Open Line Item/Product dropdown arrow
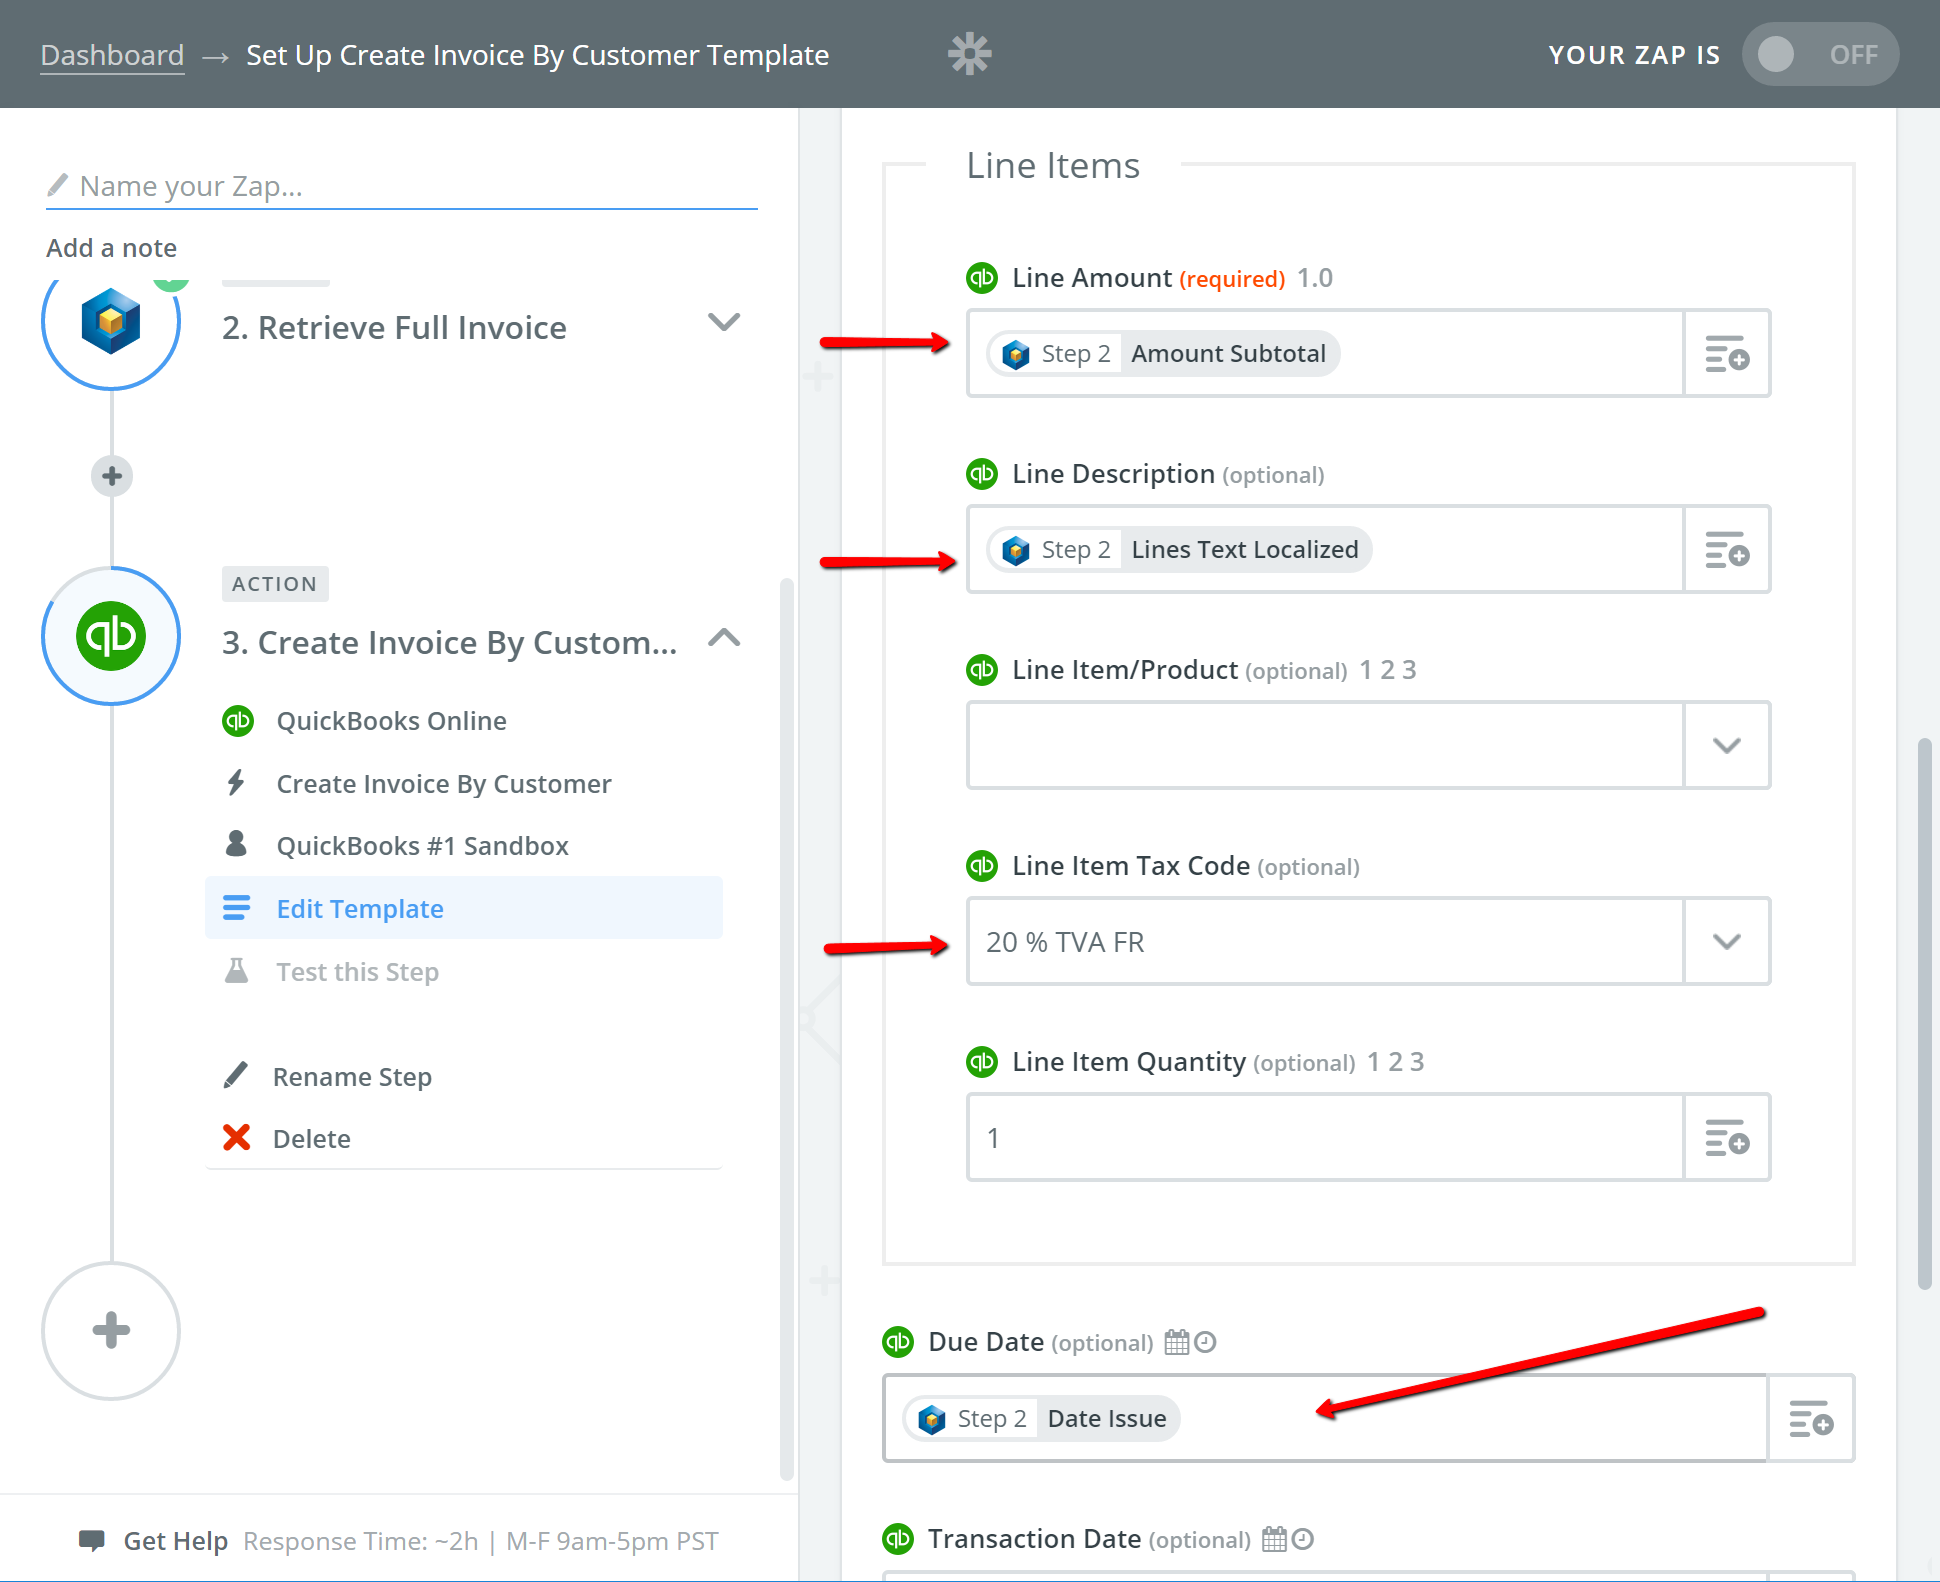Screen dimensions: 1940x1582 1727,745
